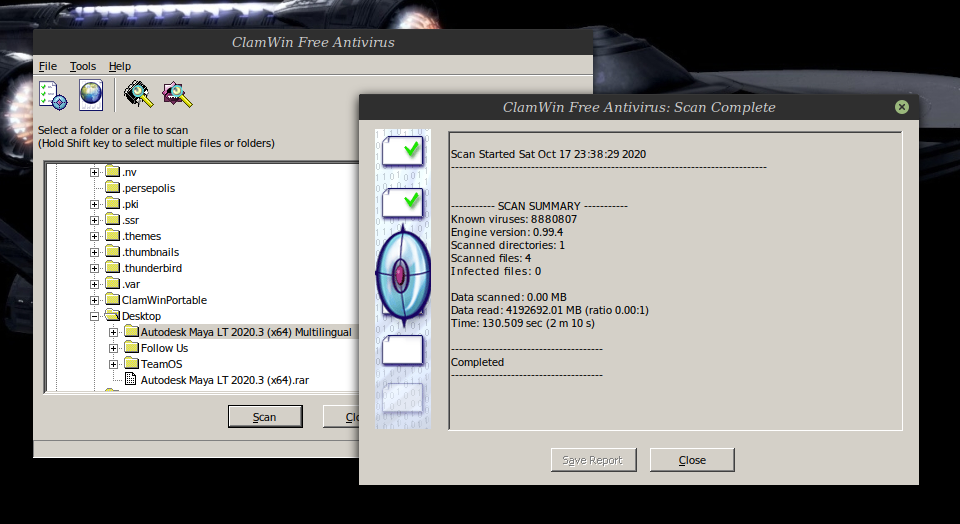
Task: Click the Autodesk Maya LT 2020.3 (x64).rar entry
Action: point(225,380)
